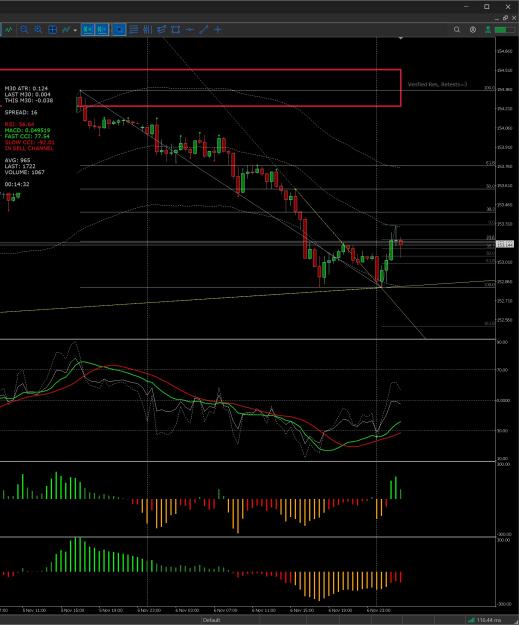Click the AVG: 965 text

point(18,160)
